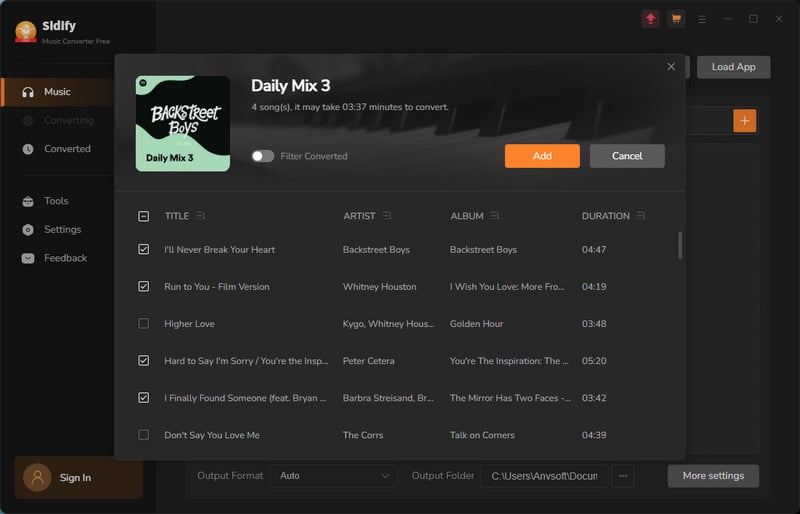Click duration 03:42
This screenshot has height=514, width=800.
tap(594, 398)
